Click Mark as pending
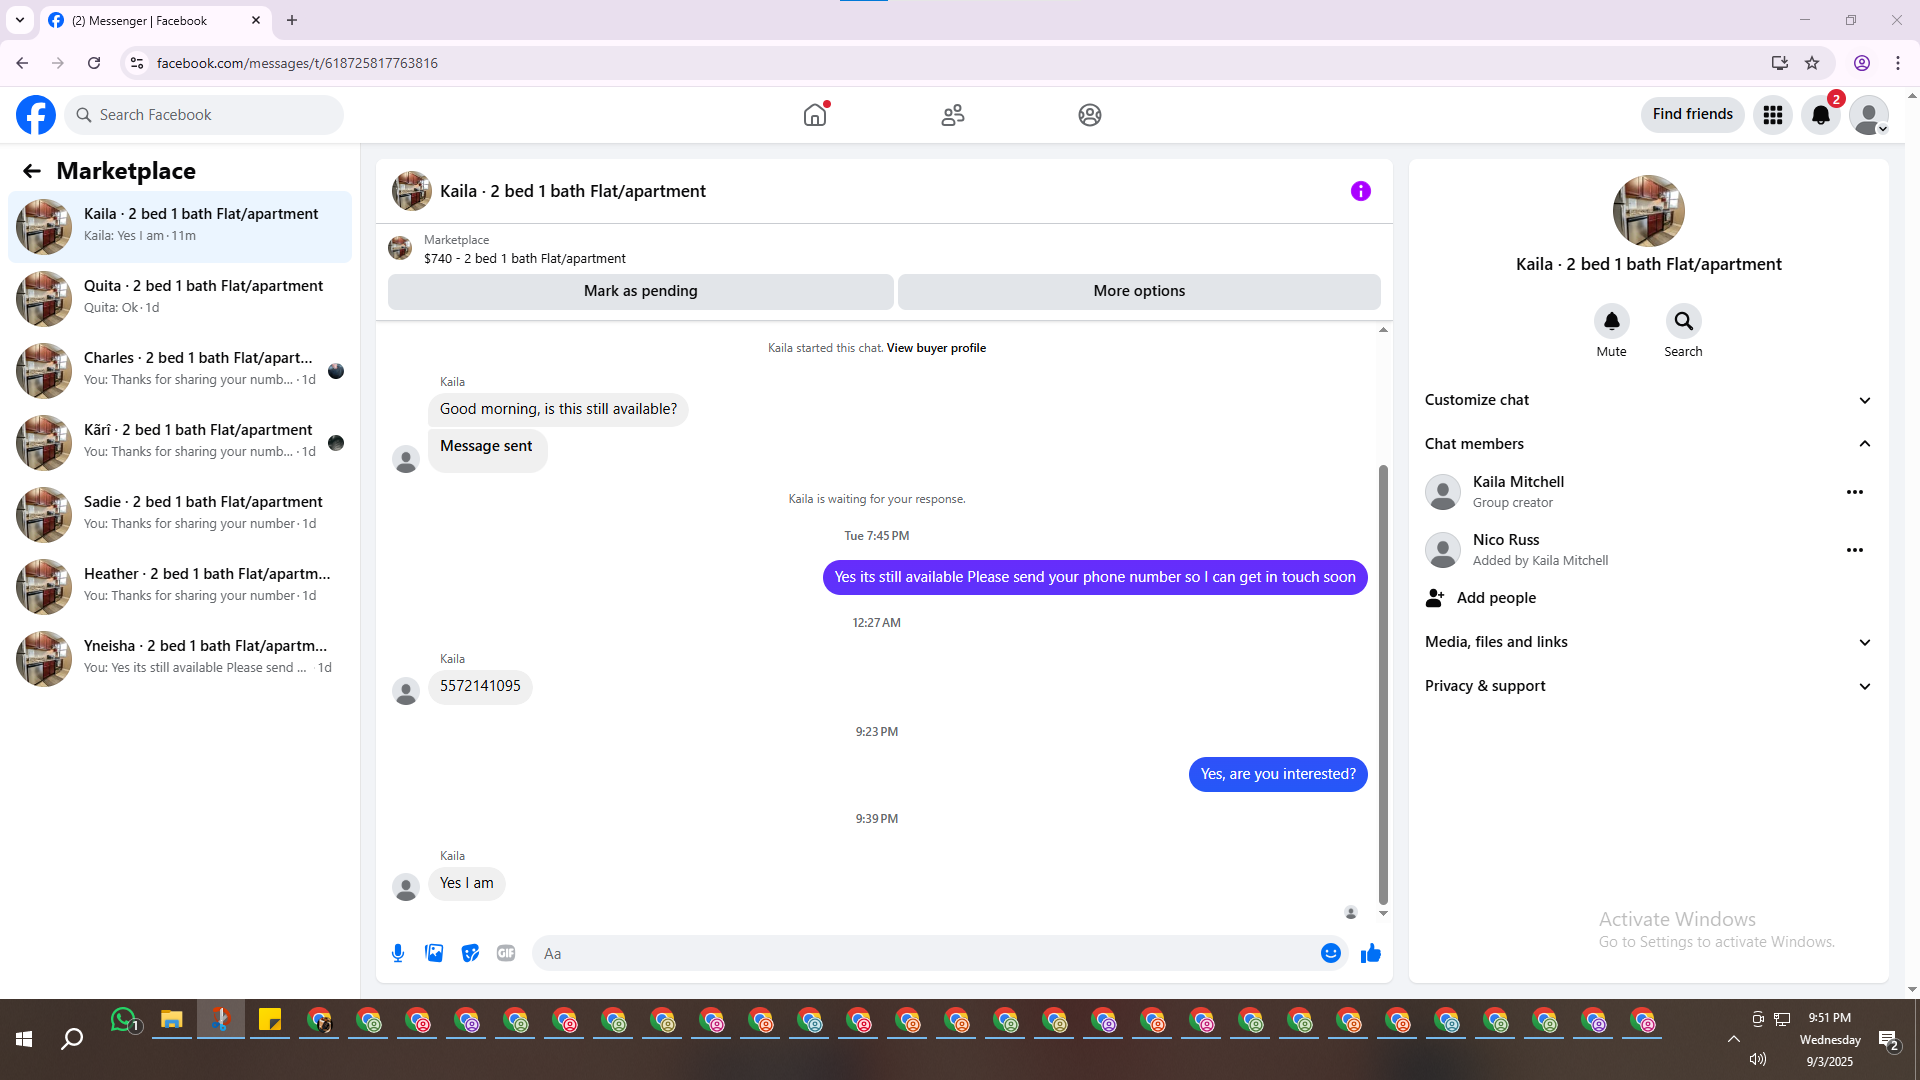The image size is (1920, 1080). pyautogui.click(x=641, y=291)
